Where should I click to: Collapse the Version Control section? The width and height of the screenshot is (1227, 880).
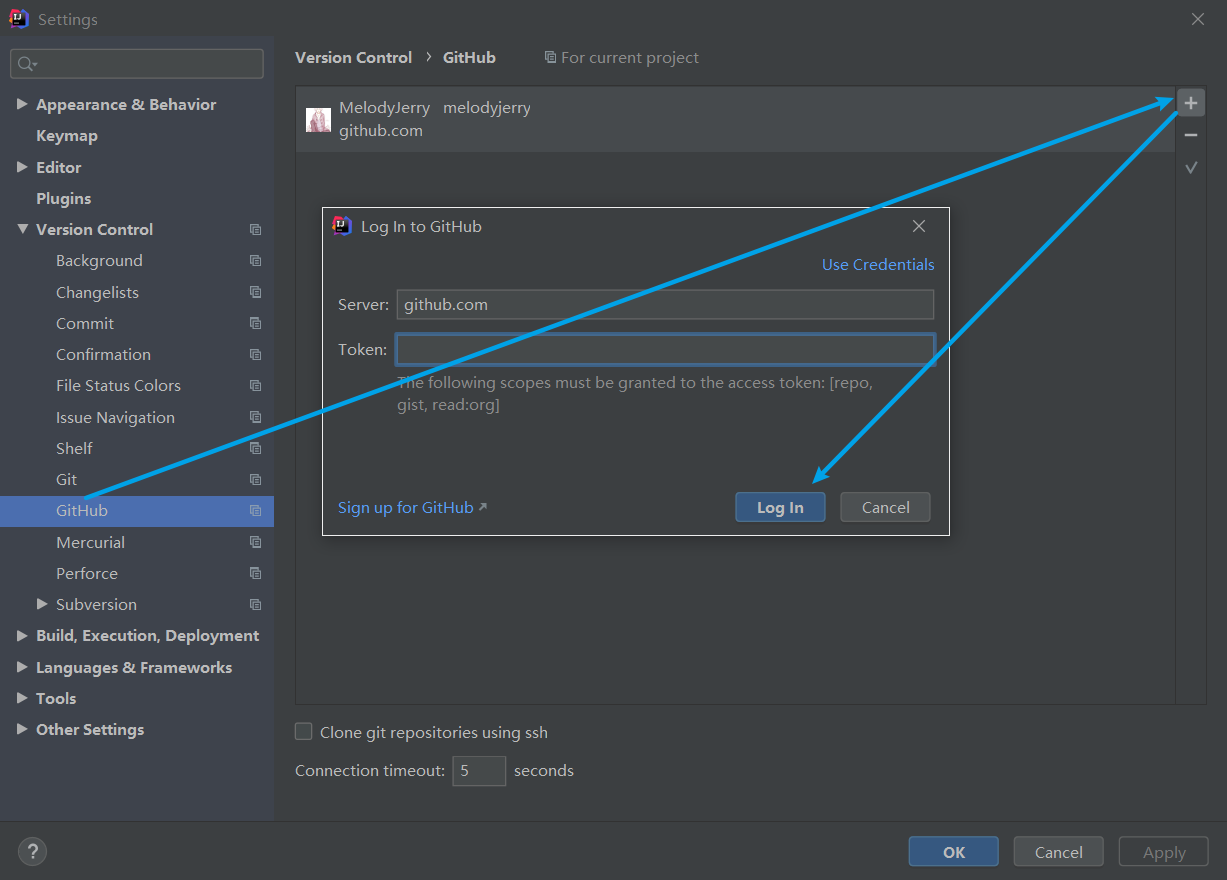22,229
